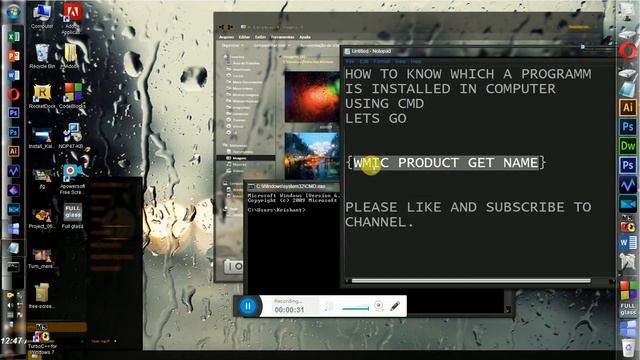This screenshot has width=640, height=360.
Task: Click the CMD prompt line
Action: pos(276,210)
